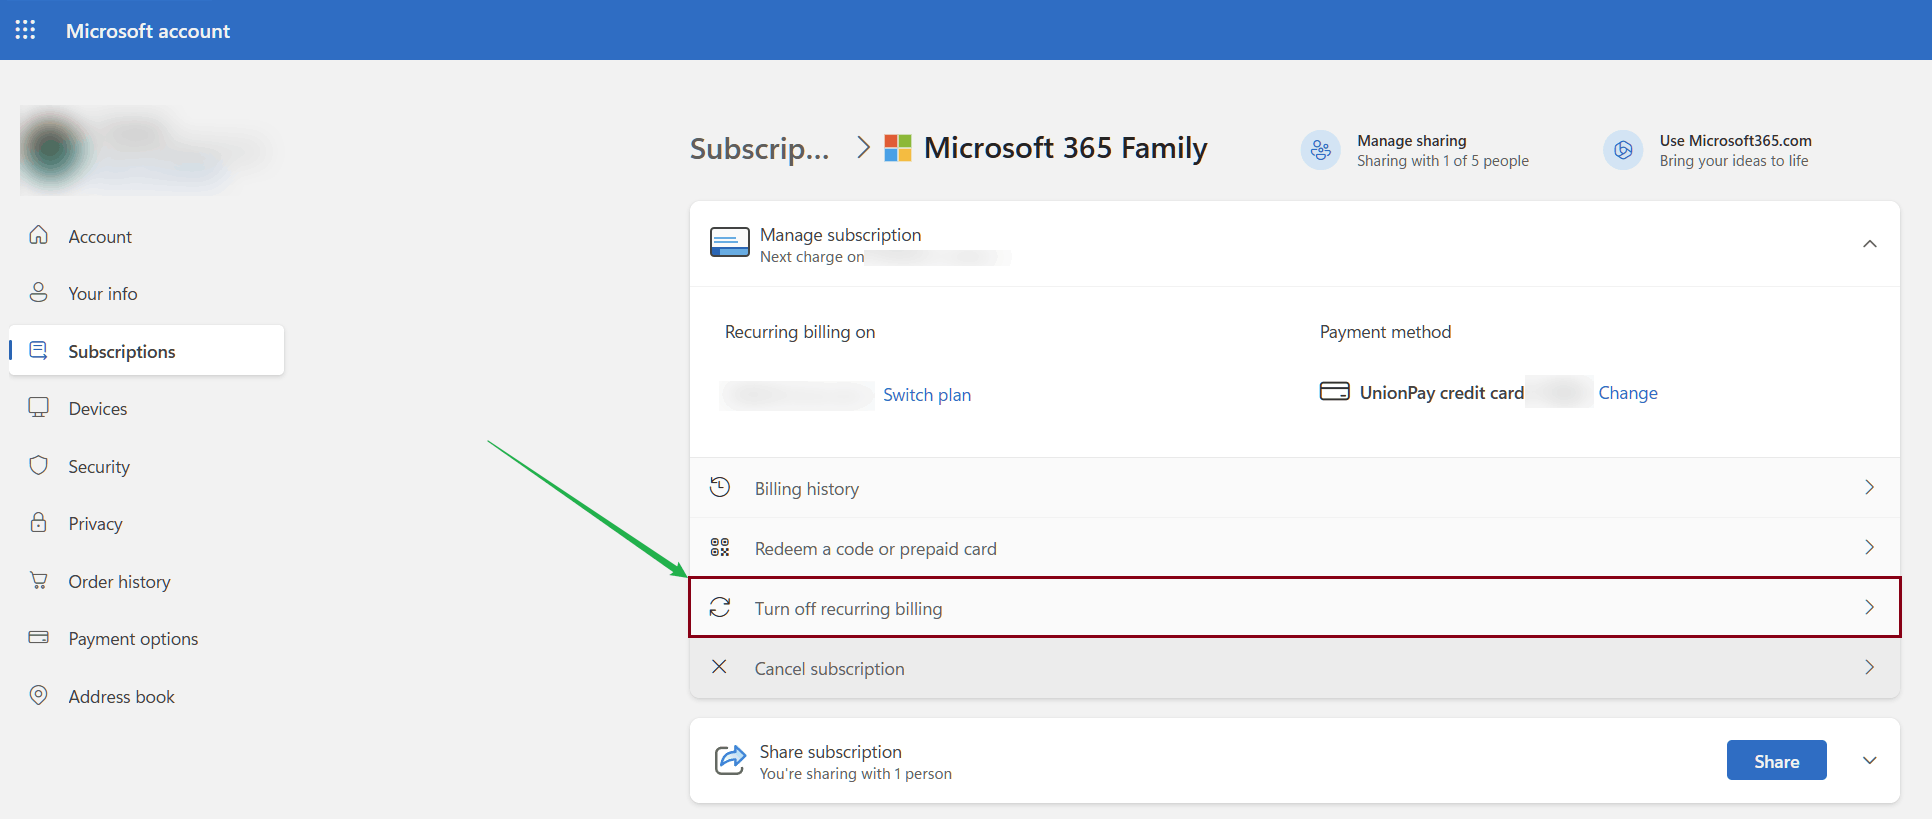The image size is (1932, 819).
Task: Click the Microsoft account header title
Action: (x=148, y=31)
